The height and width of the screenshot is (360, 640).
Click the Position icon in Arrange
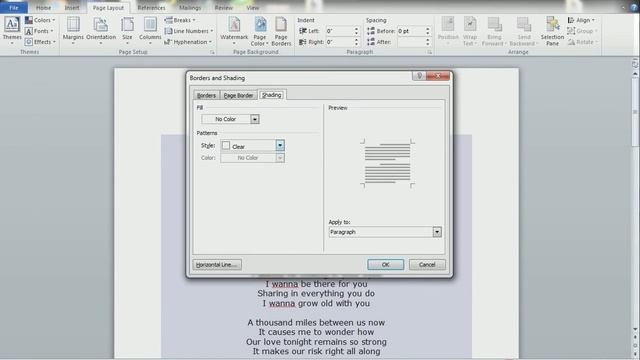pos(448,31)
